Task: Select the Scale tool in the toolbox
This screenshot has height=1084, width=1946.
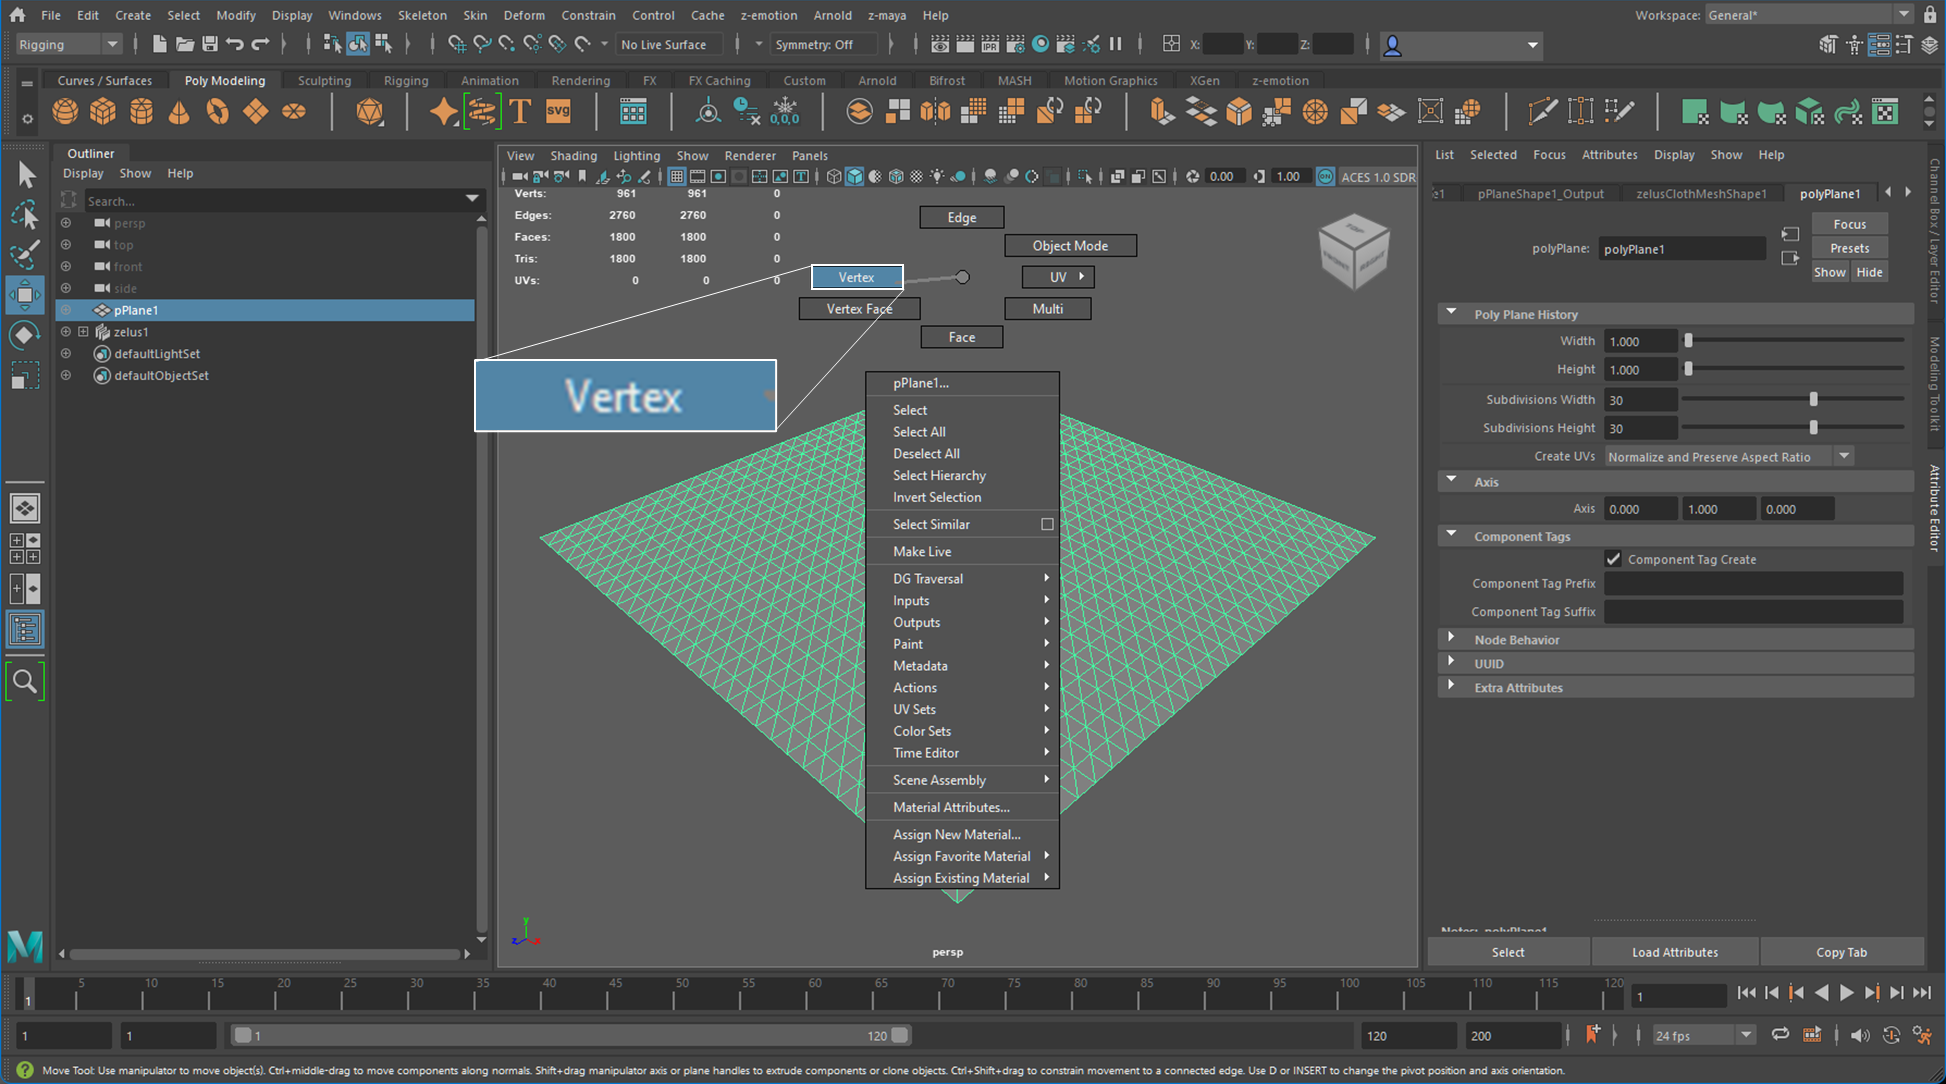Action: pos(25,376)
